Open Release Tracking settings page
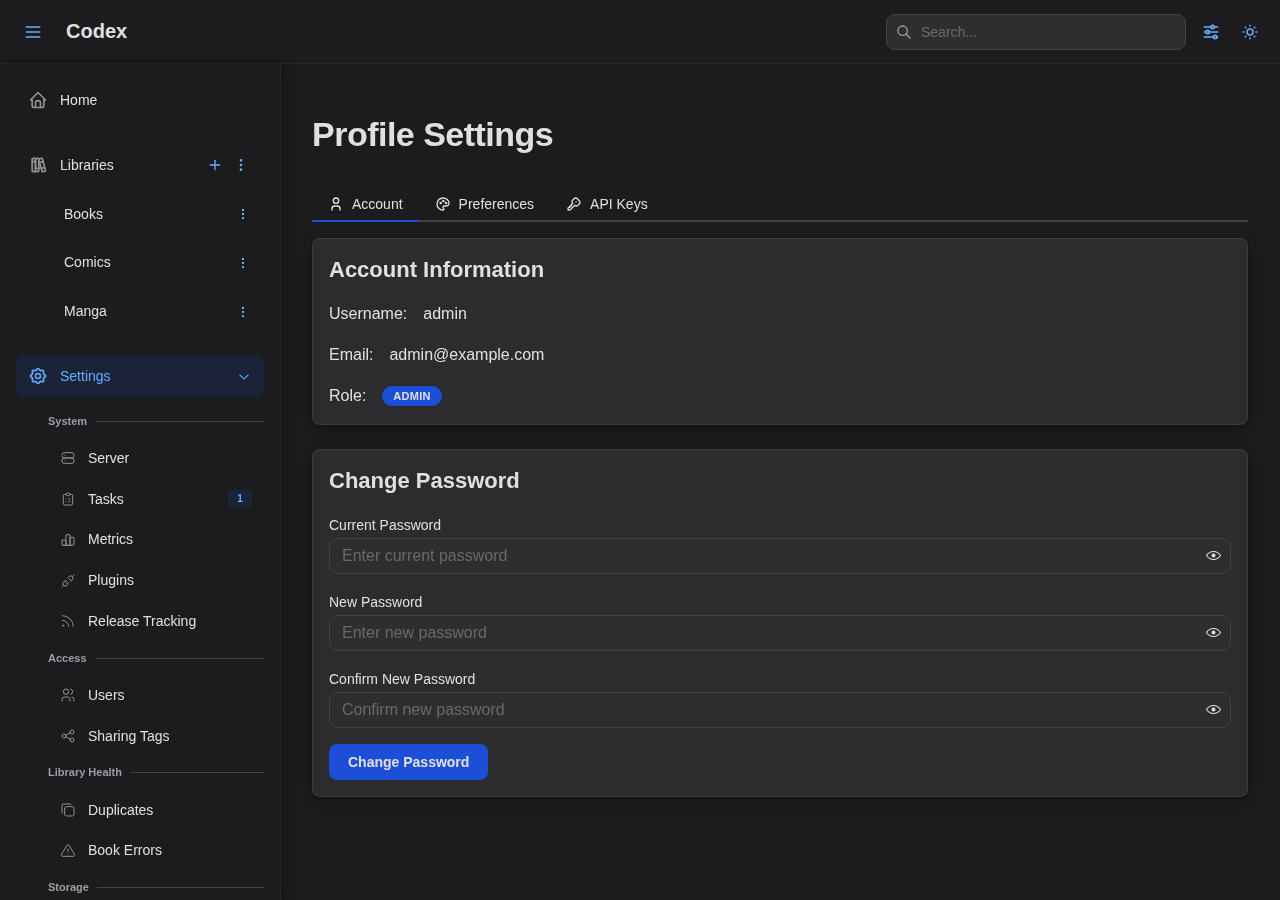 pos(156,621)
